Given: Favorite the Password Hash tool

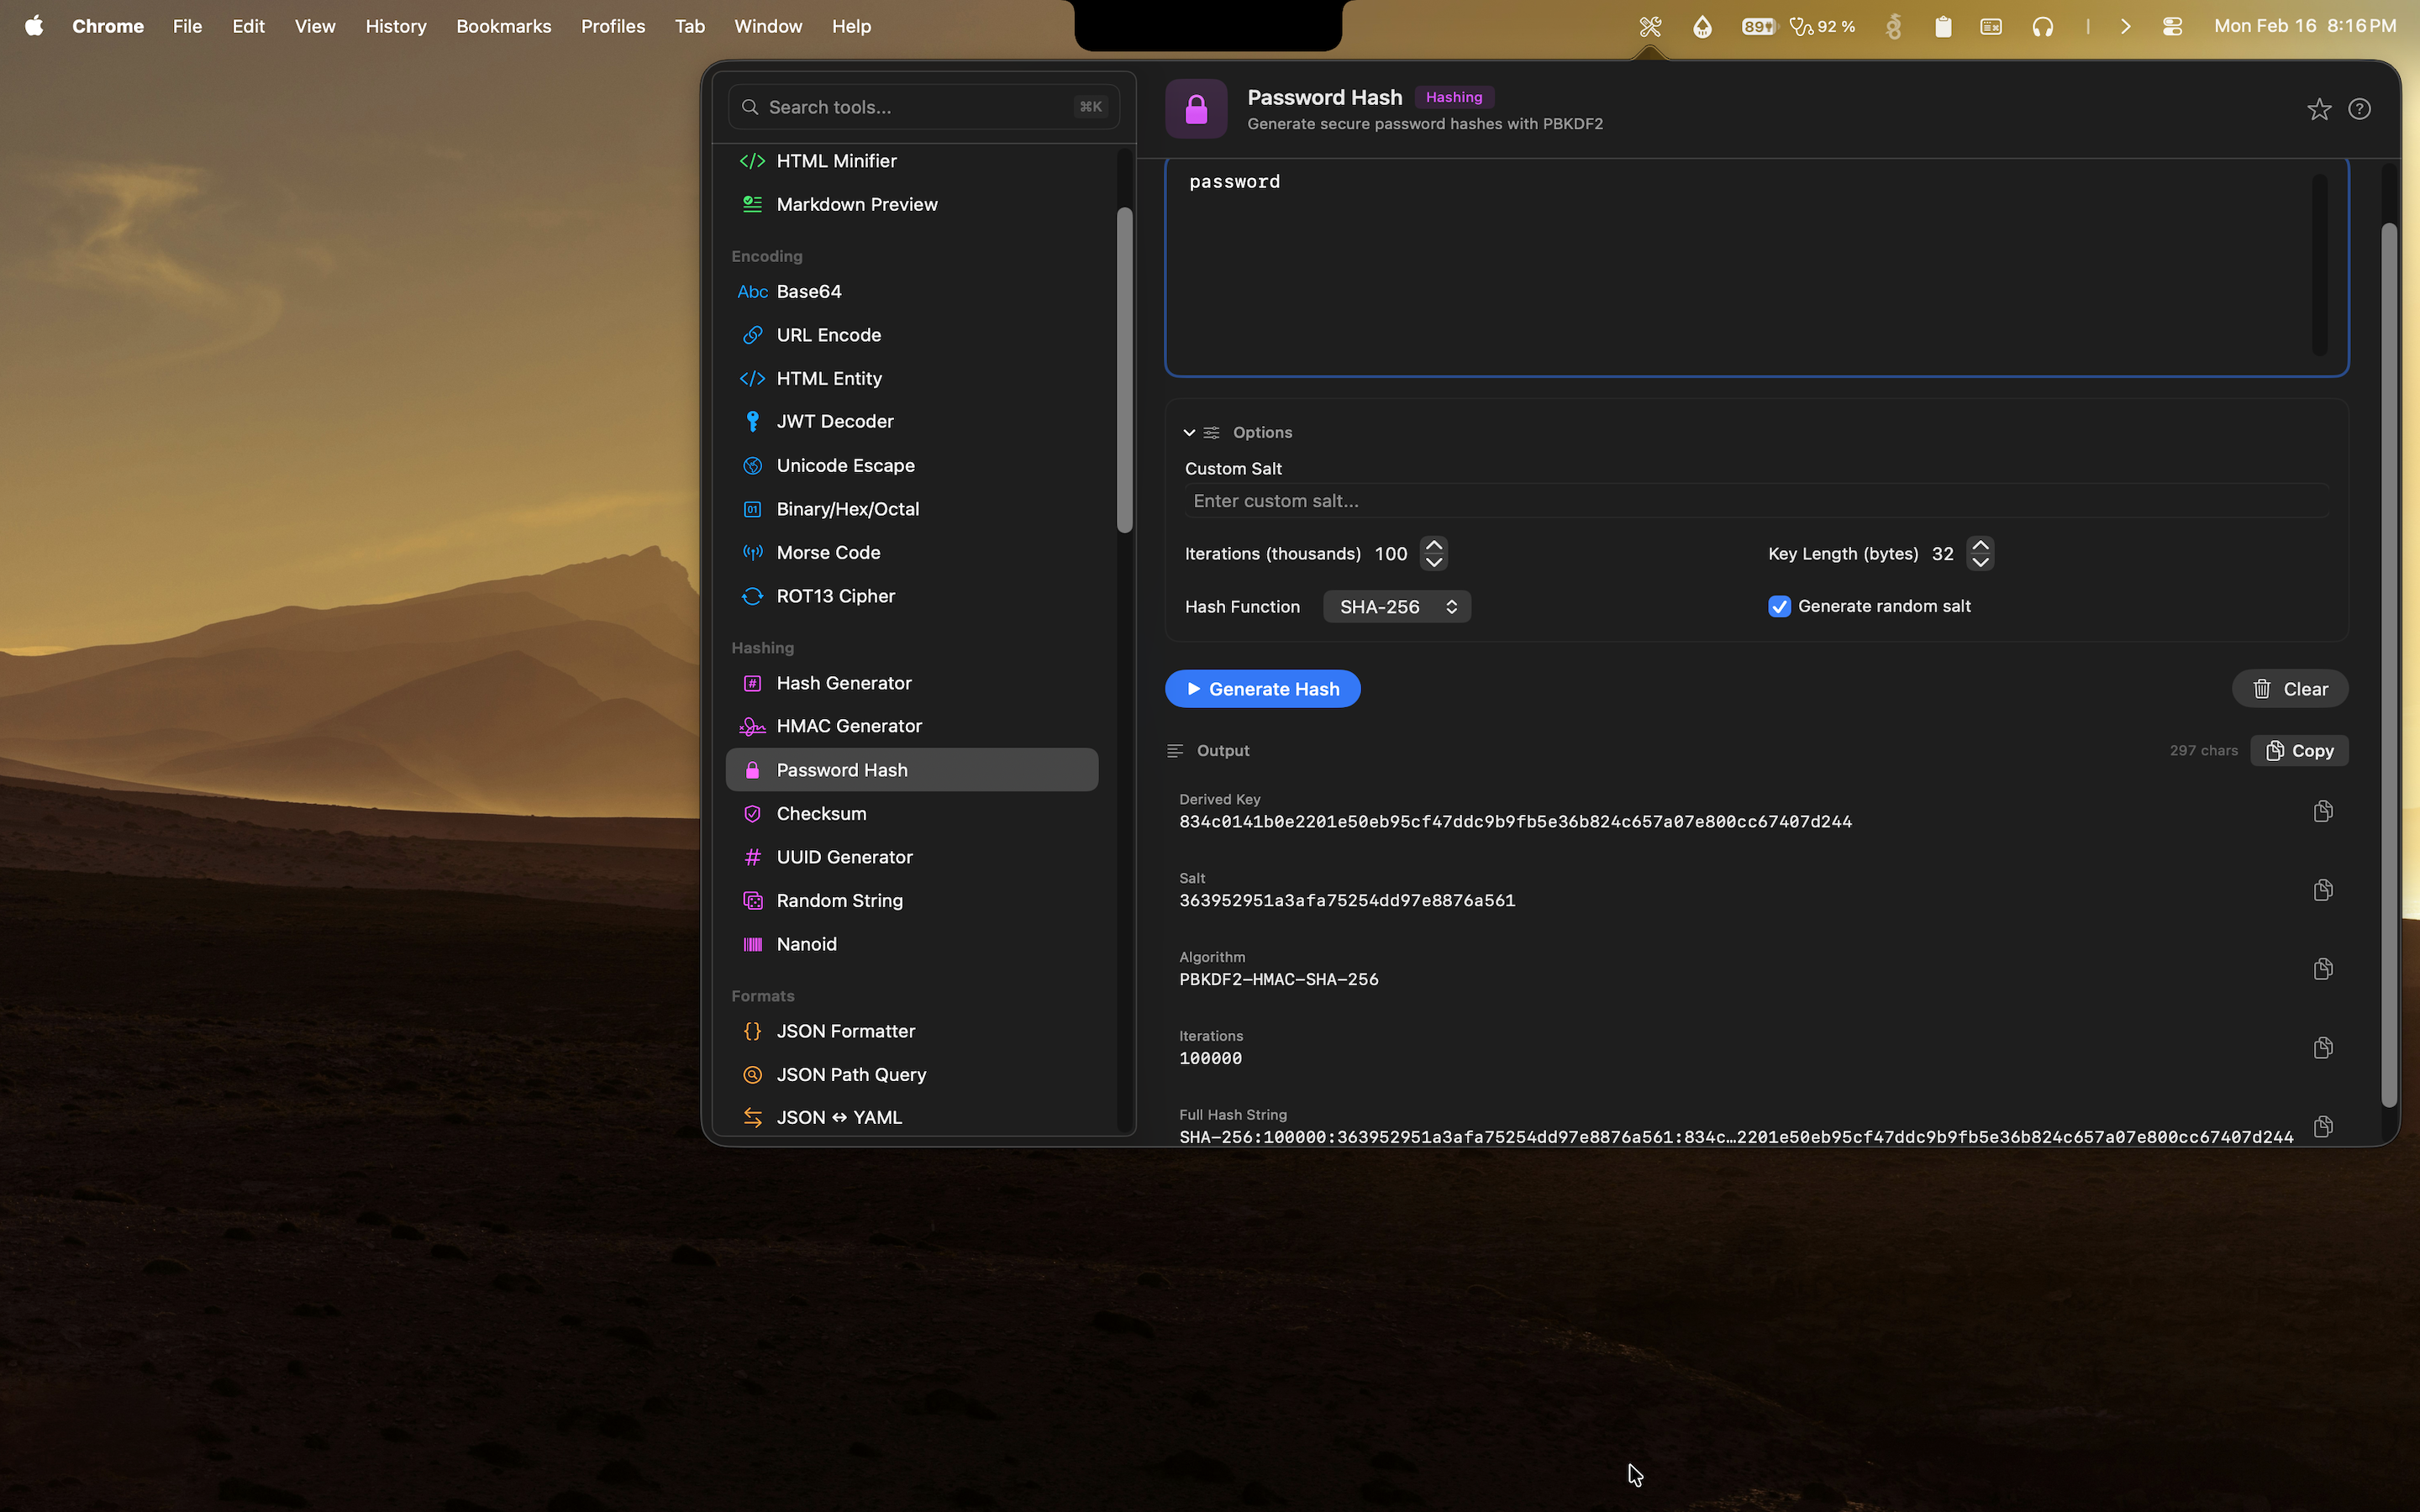Looking at the screenshot, I should pos(2319,109).
